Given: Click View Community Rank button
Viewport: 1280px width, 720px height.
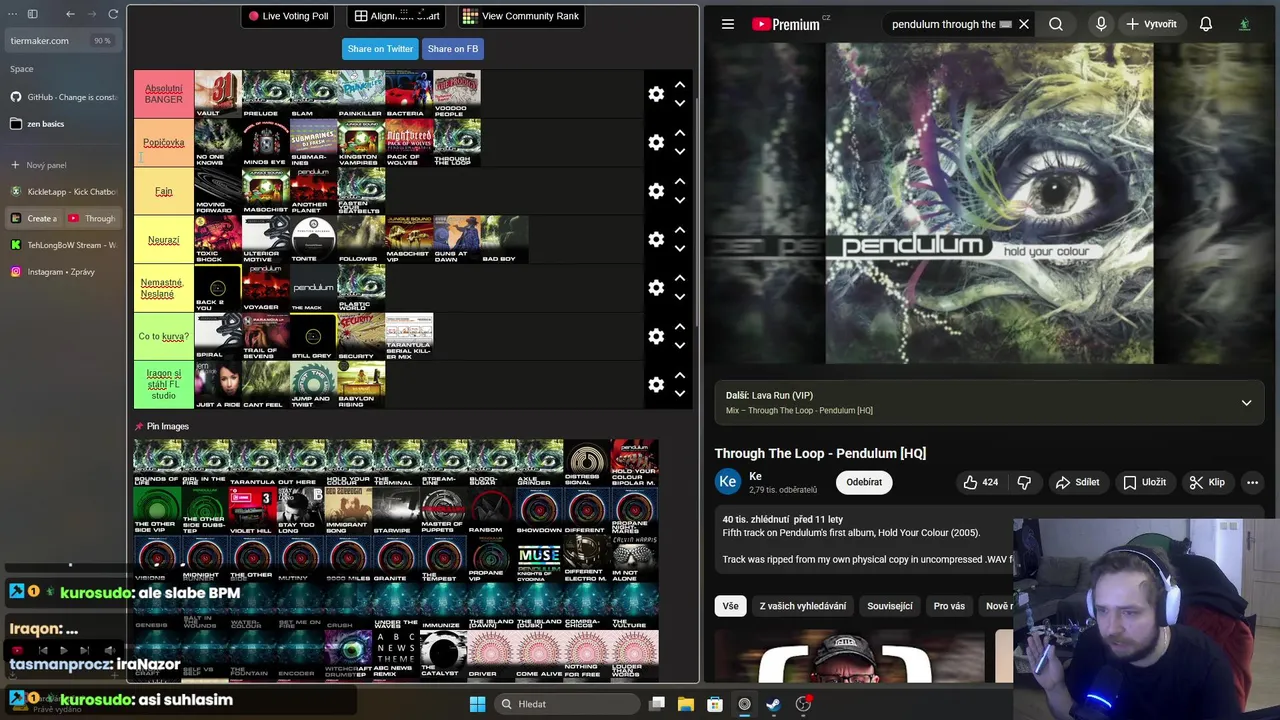Looking at the screenshot, I should pos(521,16).
